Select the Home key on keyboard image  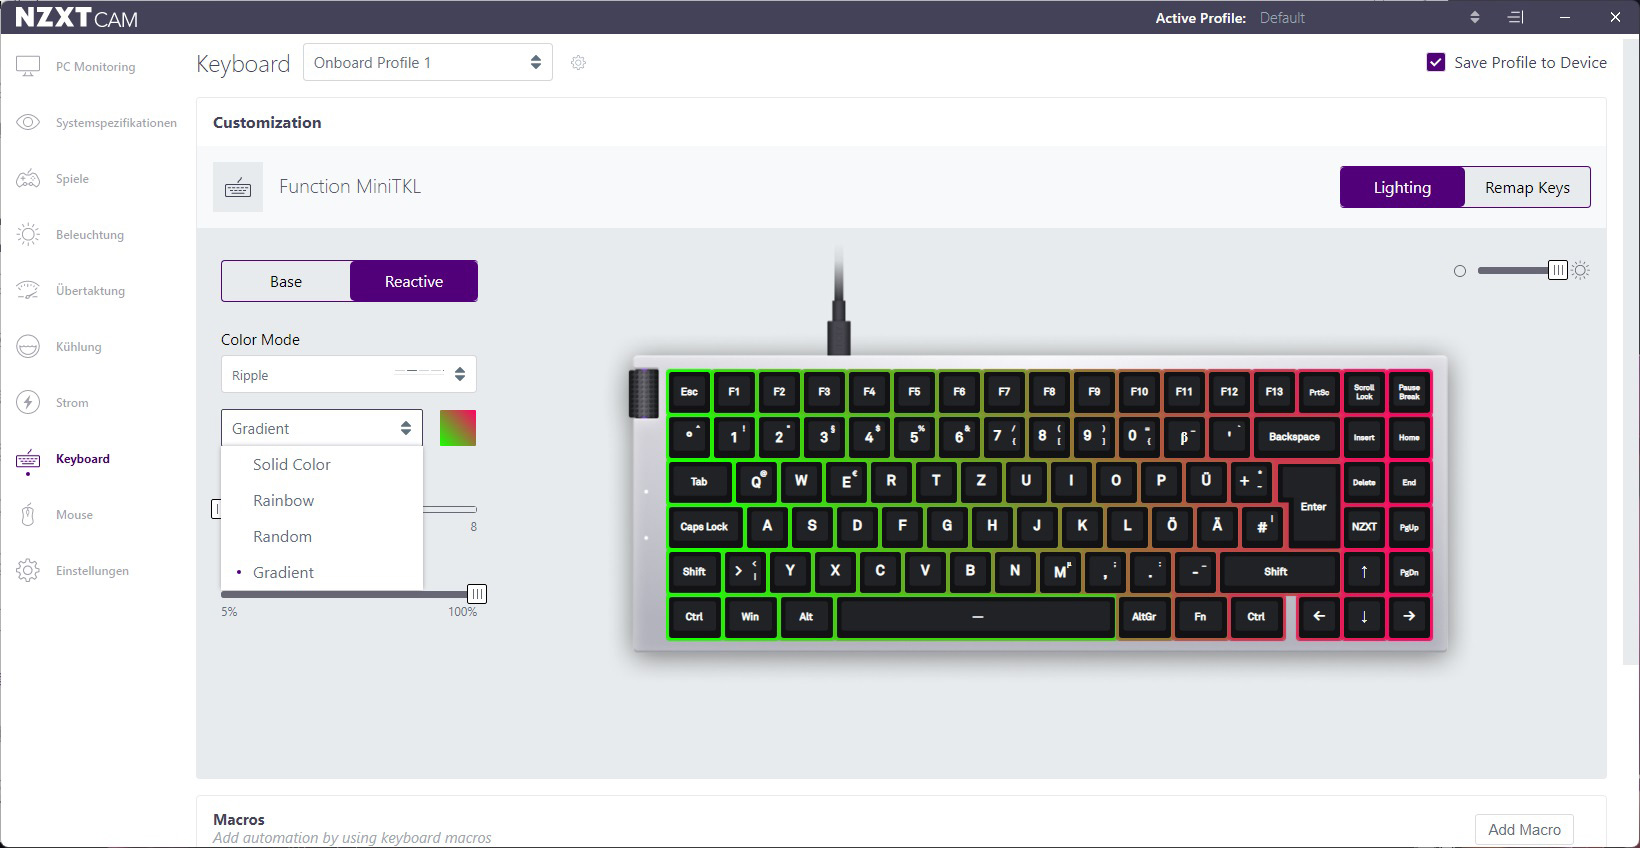coord(1409,436)
